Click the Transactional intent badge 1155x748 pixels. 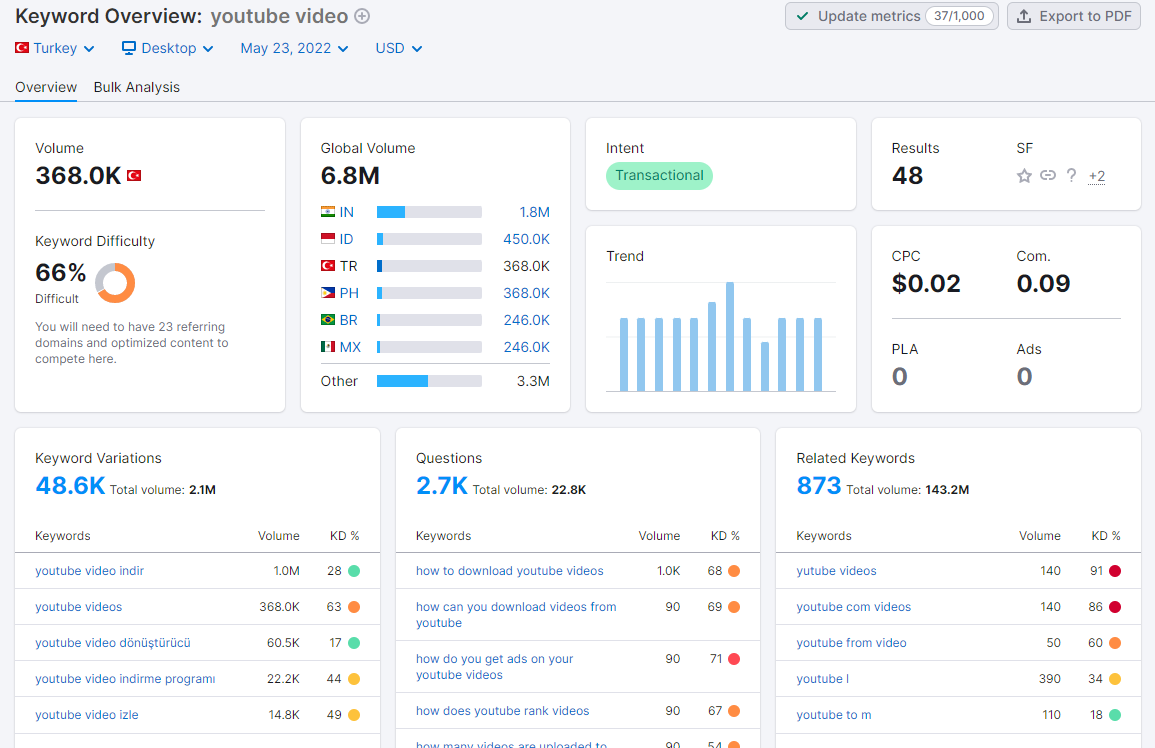click(659, 175)
